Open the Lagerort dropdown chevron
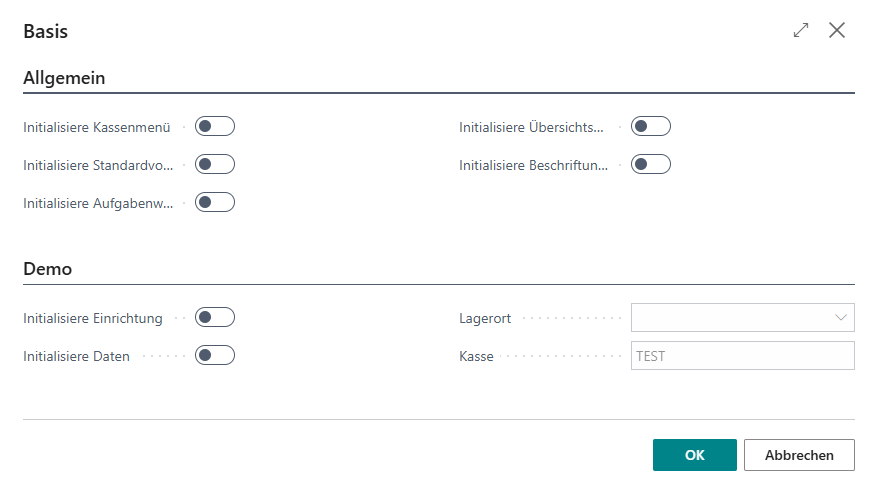Screen dimensions: 875x491 pyautogui.click(x=840, y=318)
